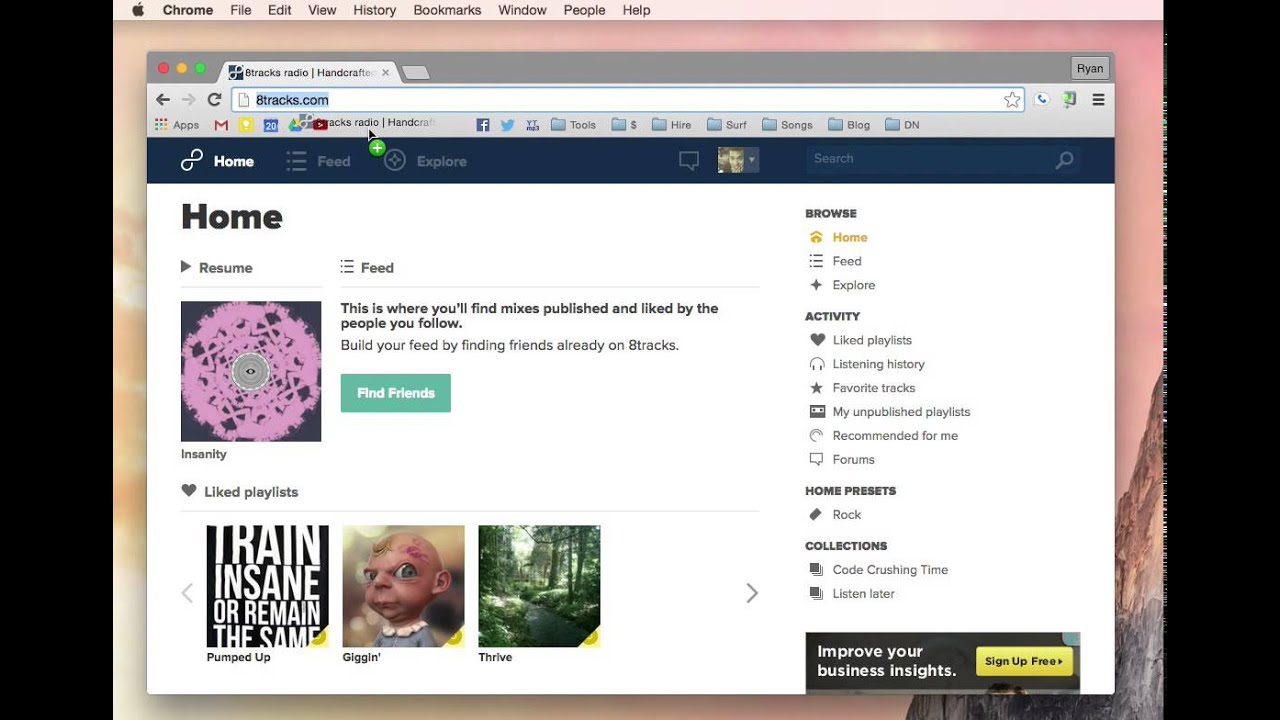Image resolution: width=1280 pixels, height=720 pixels.
Task: Click the Ryan profile button
Action: (x=1090, y=68)
